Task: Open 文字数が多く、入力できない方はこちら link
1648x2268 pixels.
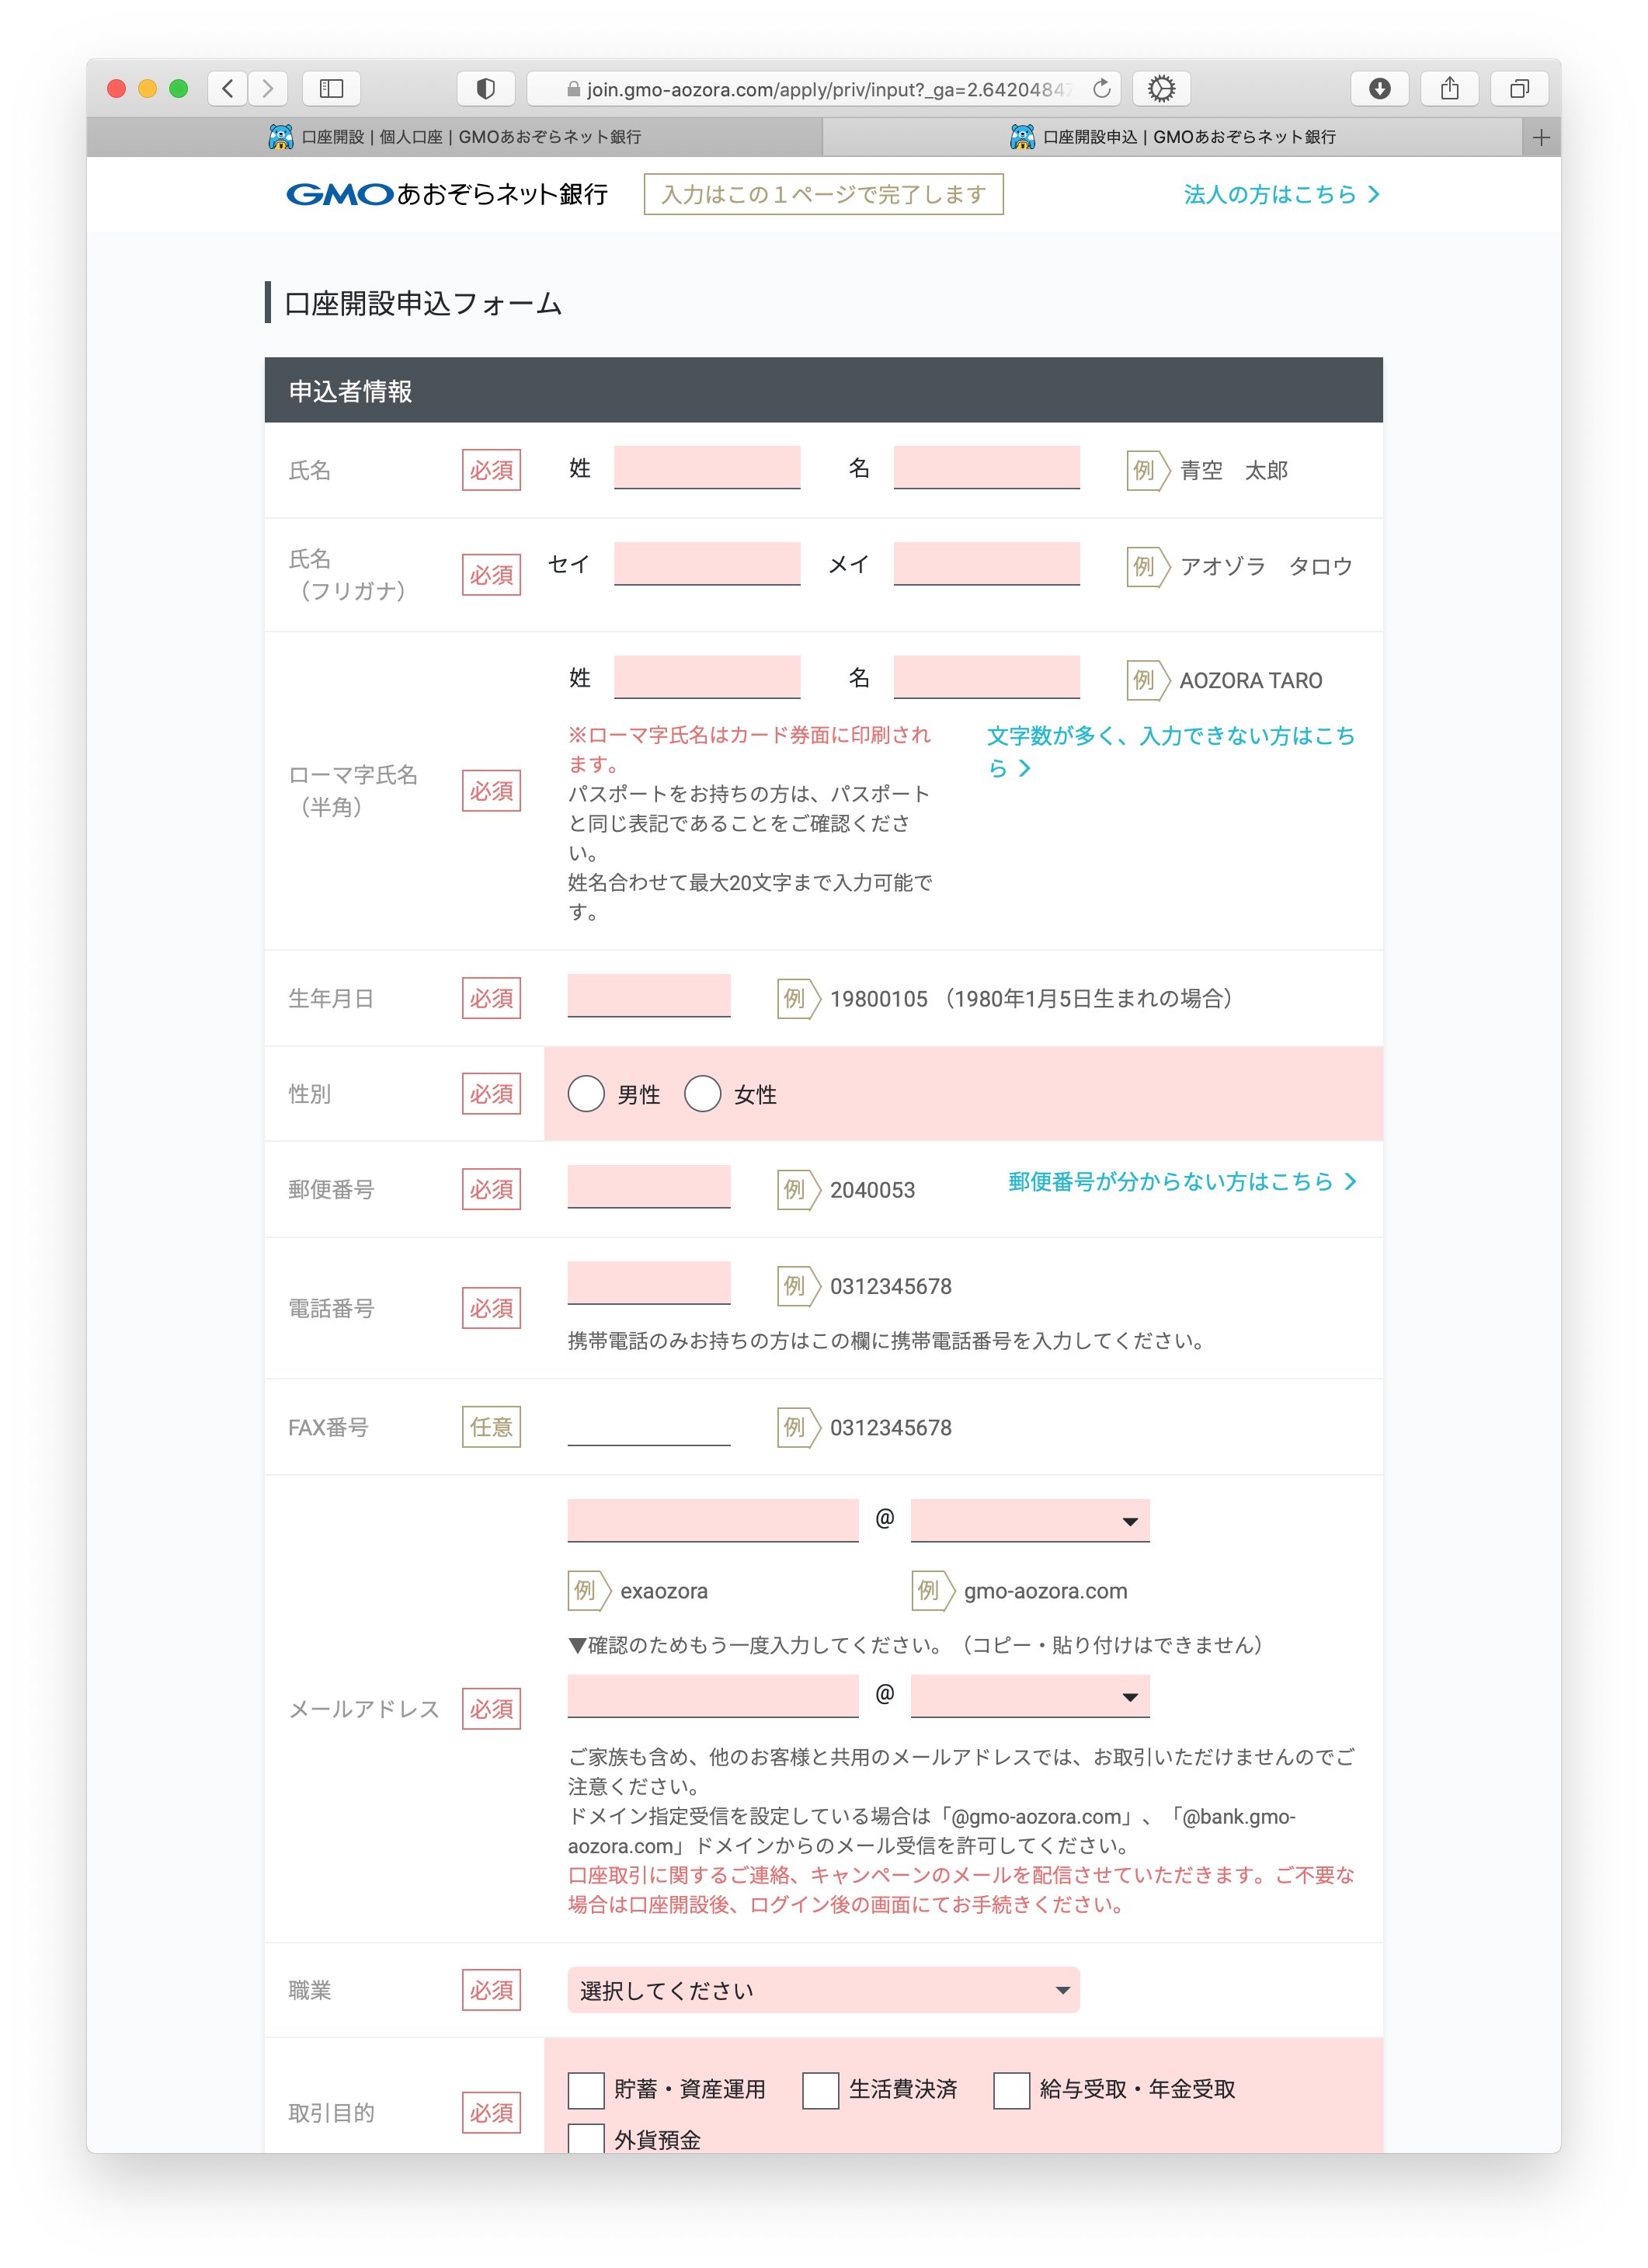Action: coord(1171,751)
